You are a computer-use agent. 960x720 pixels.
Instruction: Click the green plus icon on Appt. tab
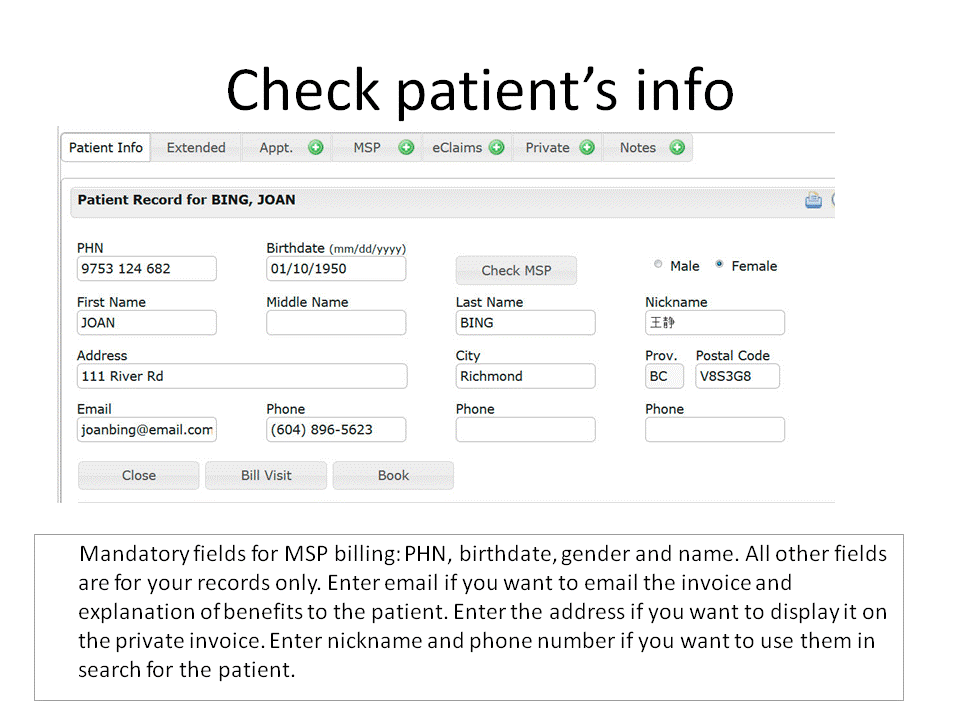316,148
